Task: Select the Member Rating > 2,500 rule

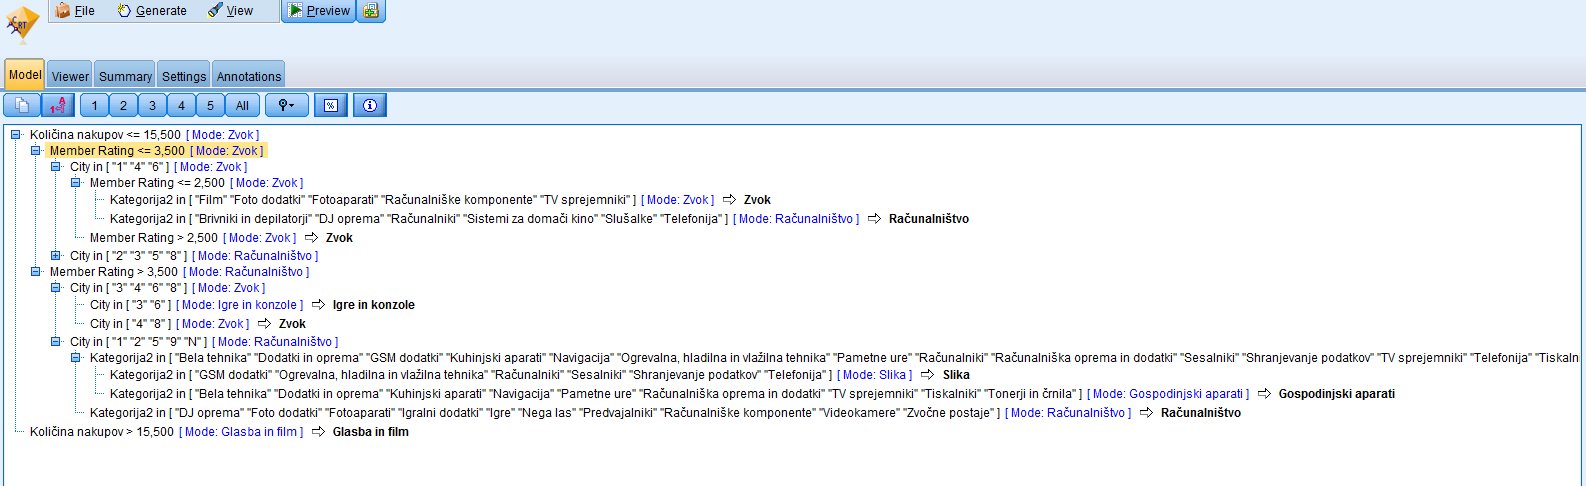Action: click(221, 238)
